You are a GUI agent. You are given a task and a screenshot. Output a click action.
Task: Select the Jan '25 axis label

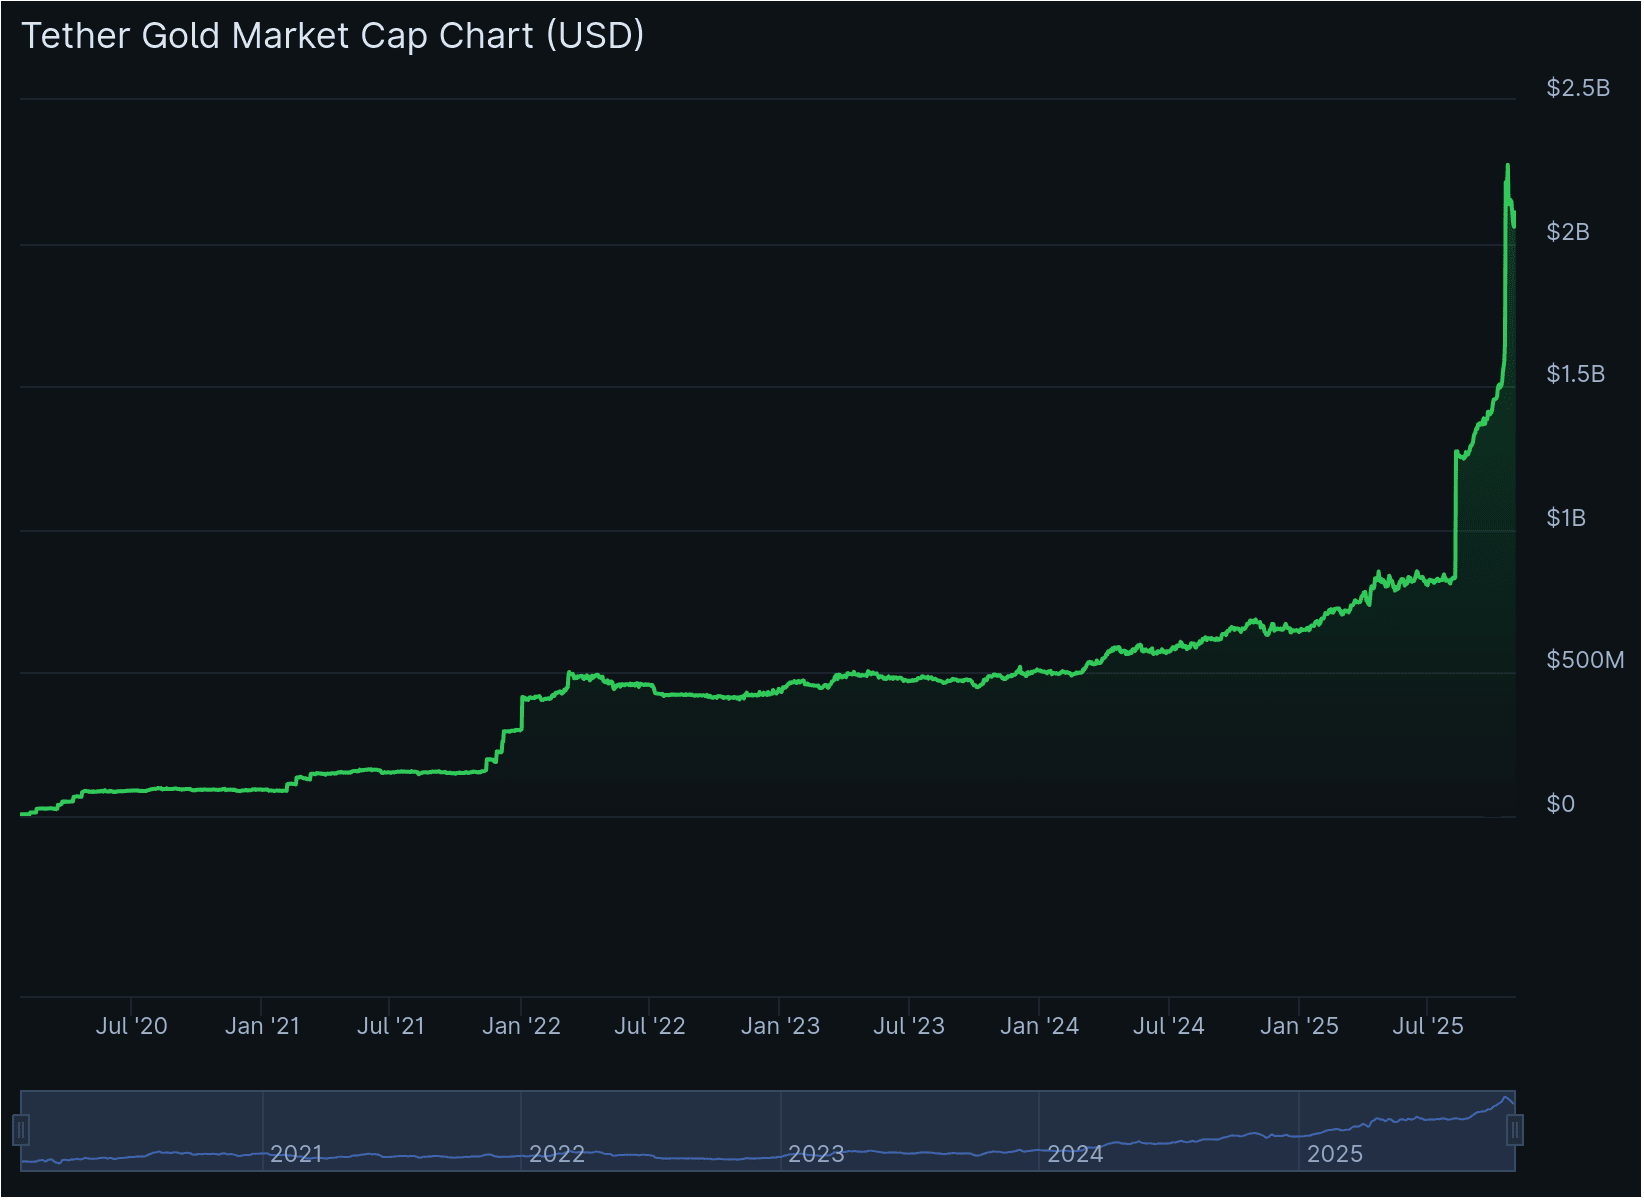coord(1299,1025)
